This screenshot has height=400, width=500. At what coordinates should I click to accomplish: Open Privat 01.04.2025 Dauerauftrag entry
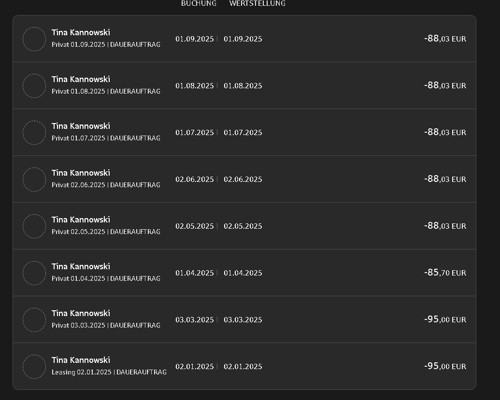coord(106,278)
